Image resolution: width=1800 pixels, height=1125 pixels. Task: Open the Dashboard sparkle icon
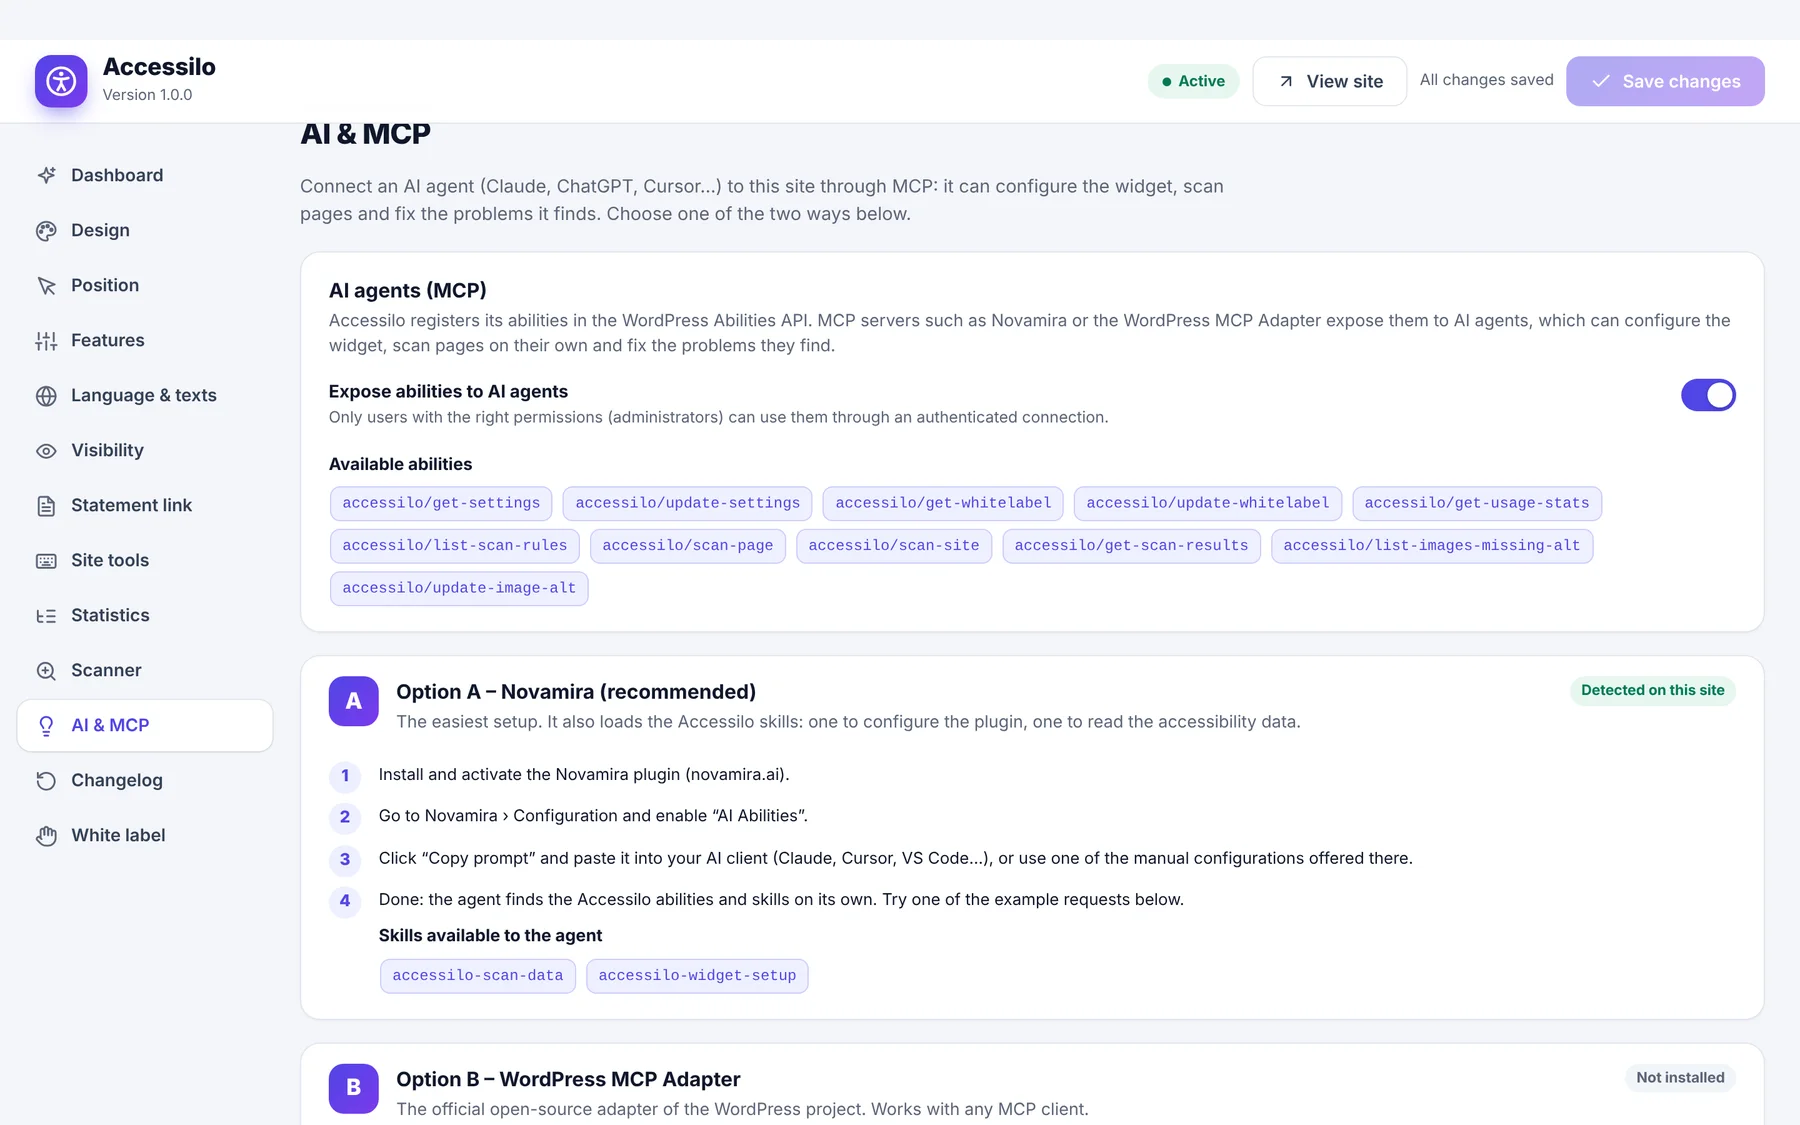46,175
